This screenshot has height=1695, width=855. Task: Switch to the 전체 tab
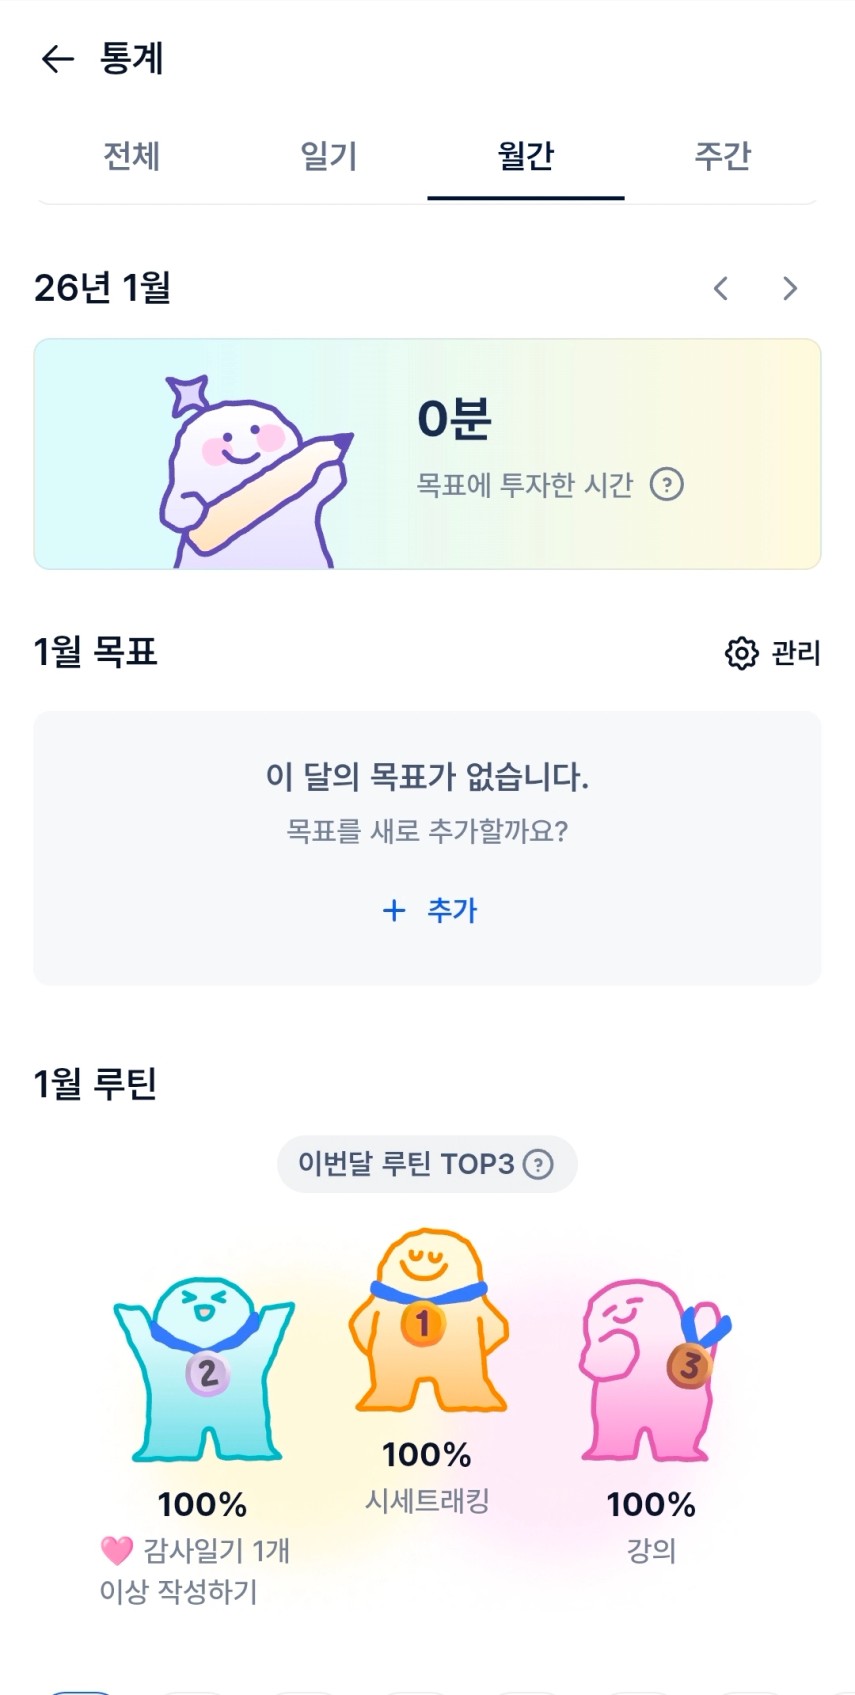(x=131, y=156)
